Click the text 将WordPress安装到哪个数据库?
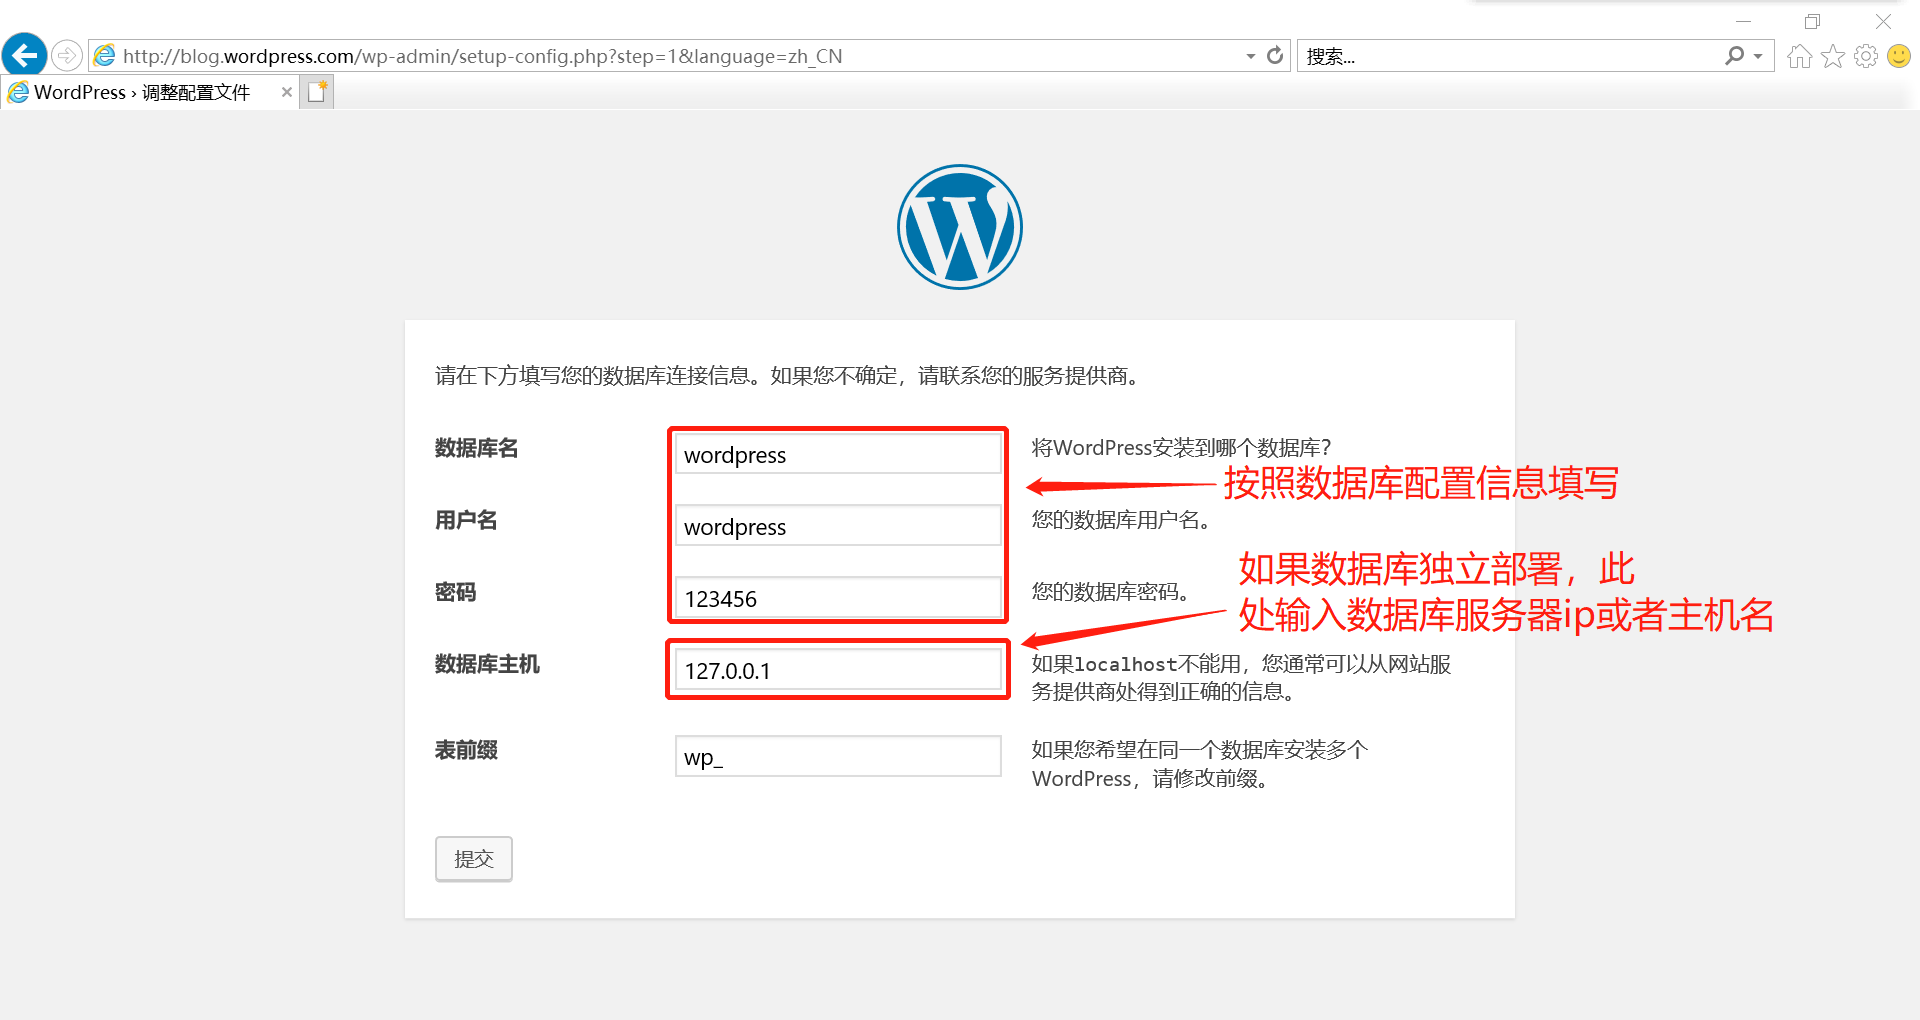The image size is (1920, 1020). tap(1182, 448)
